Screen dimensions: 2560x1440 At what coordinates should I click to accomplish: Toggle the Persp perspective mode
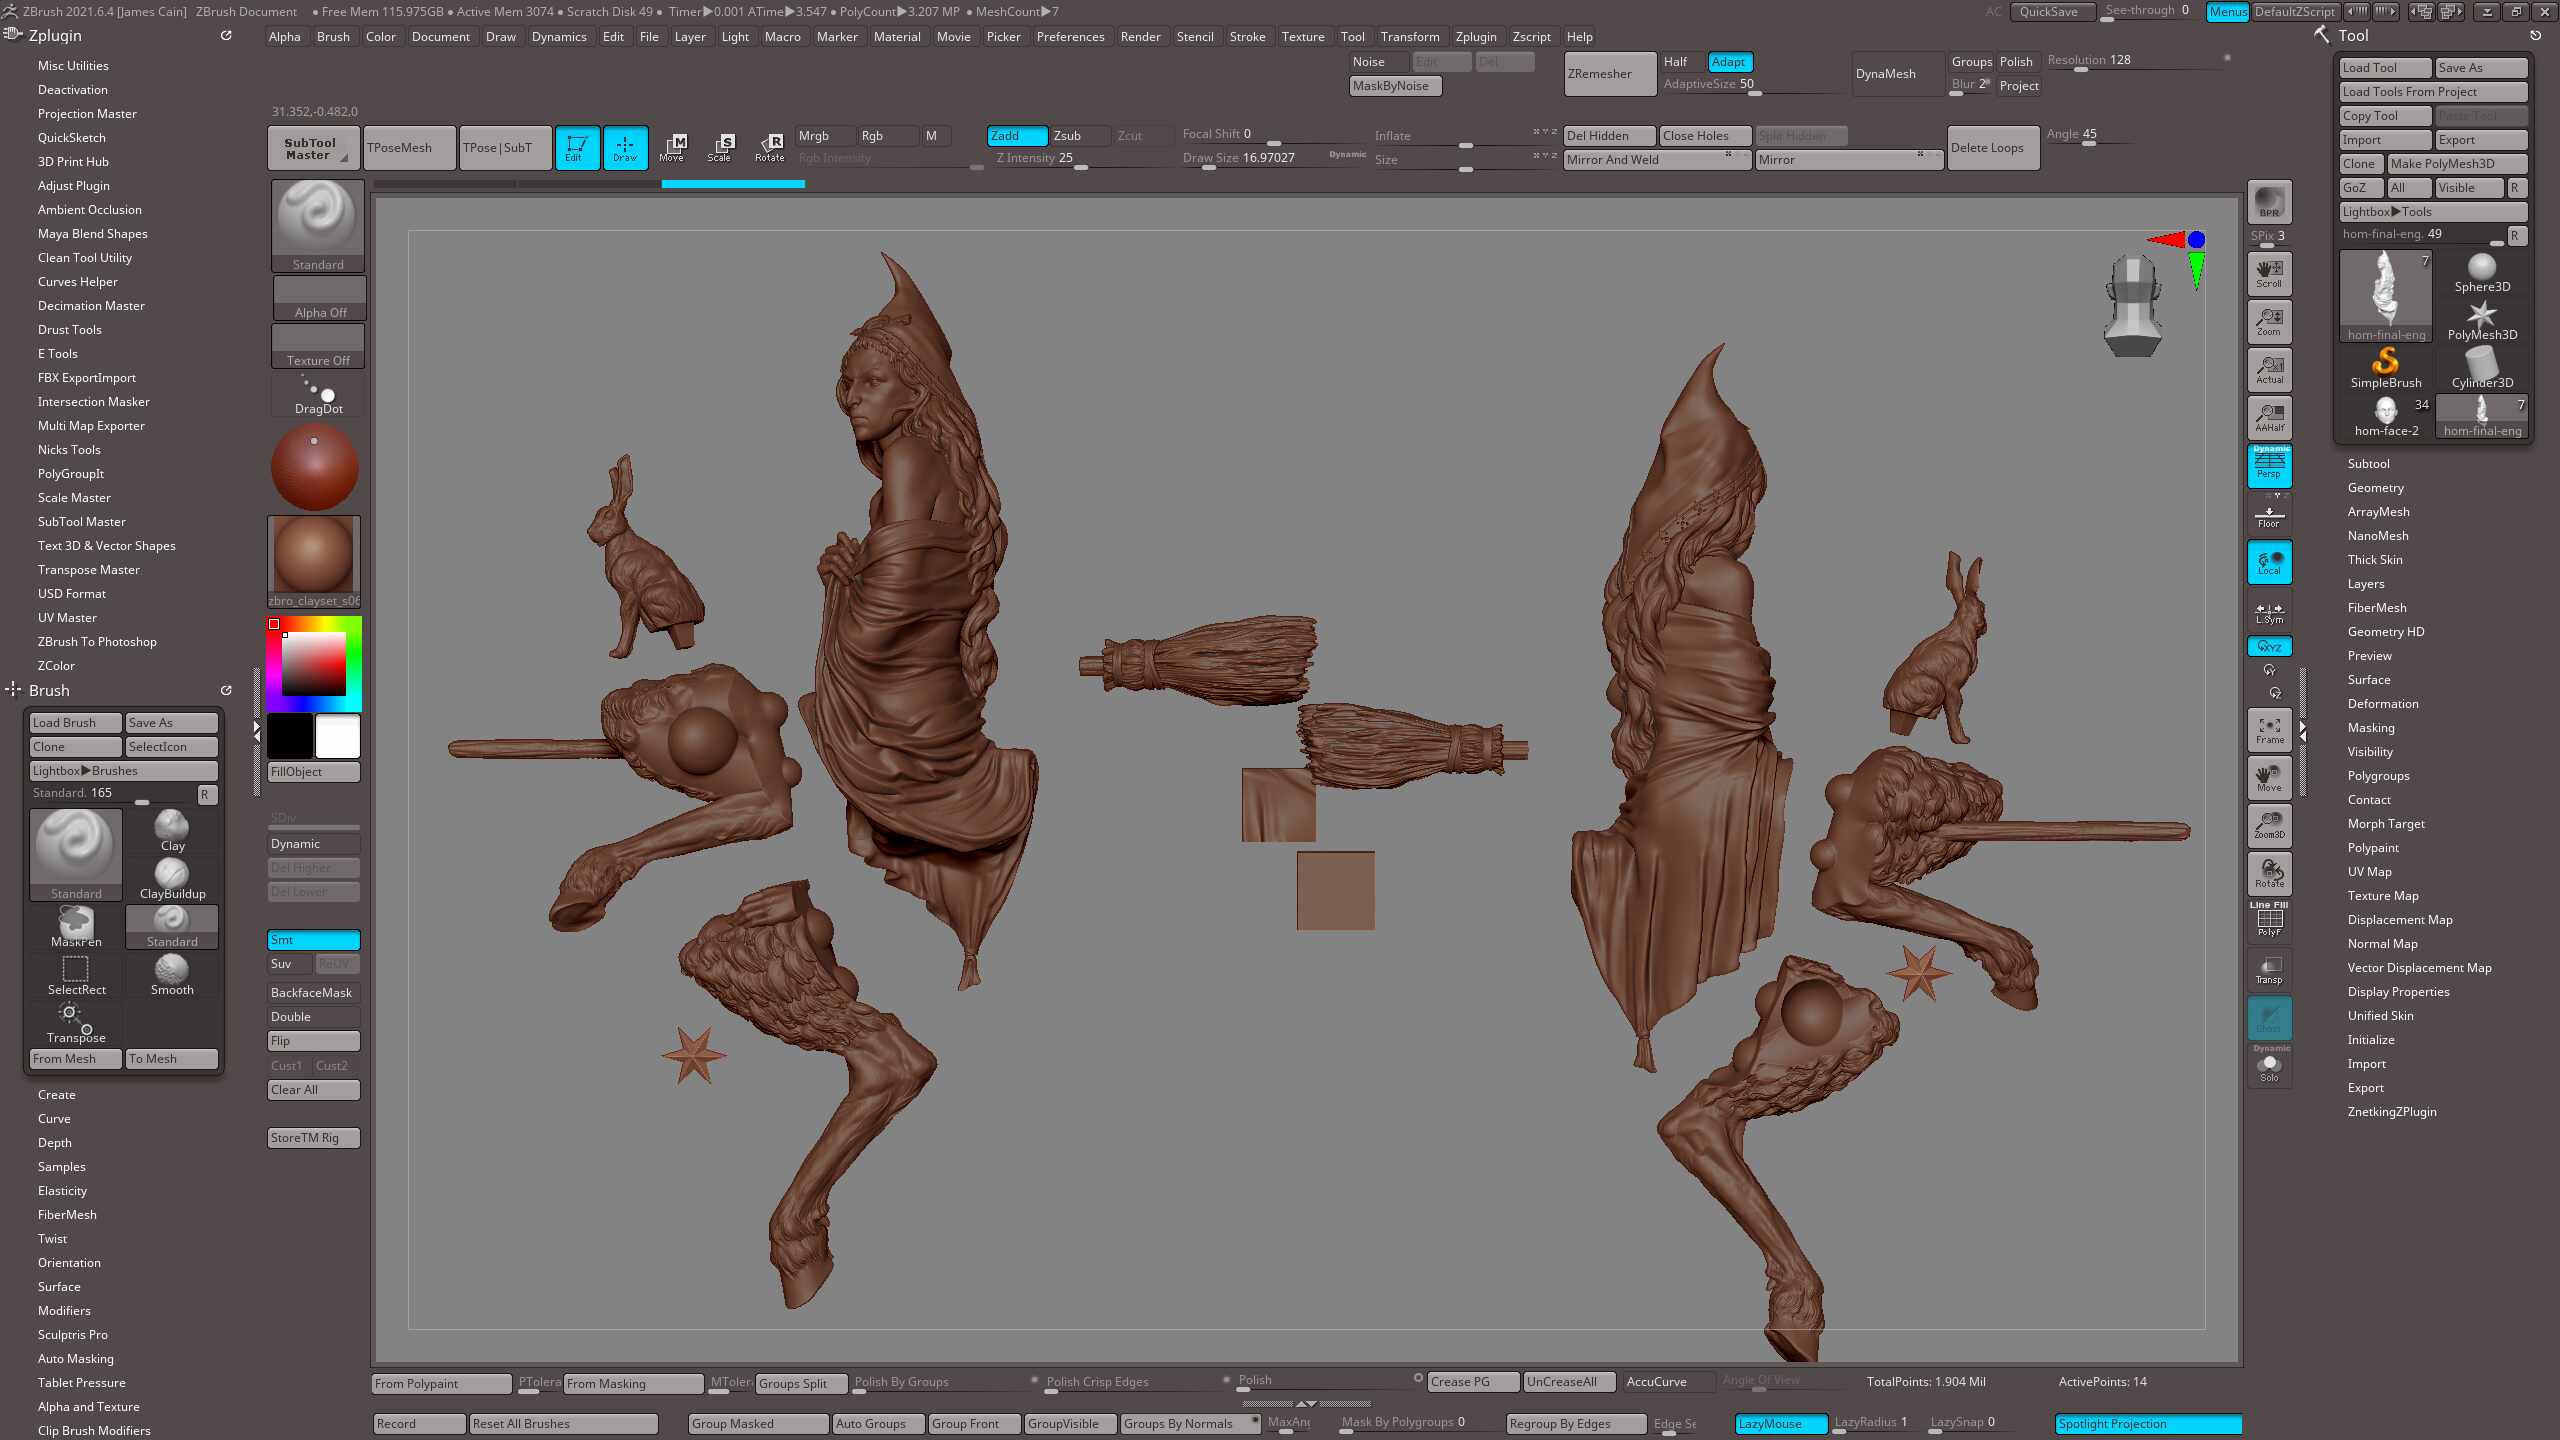pos(2269,465)
